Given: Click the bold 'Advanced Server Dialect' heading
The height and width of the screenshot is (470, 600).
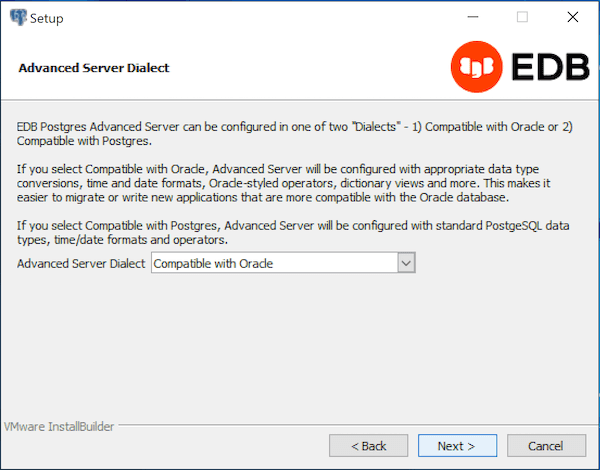Looking at the screenshot, I should tap(94, 68).
